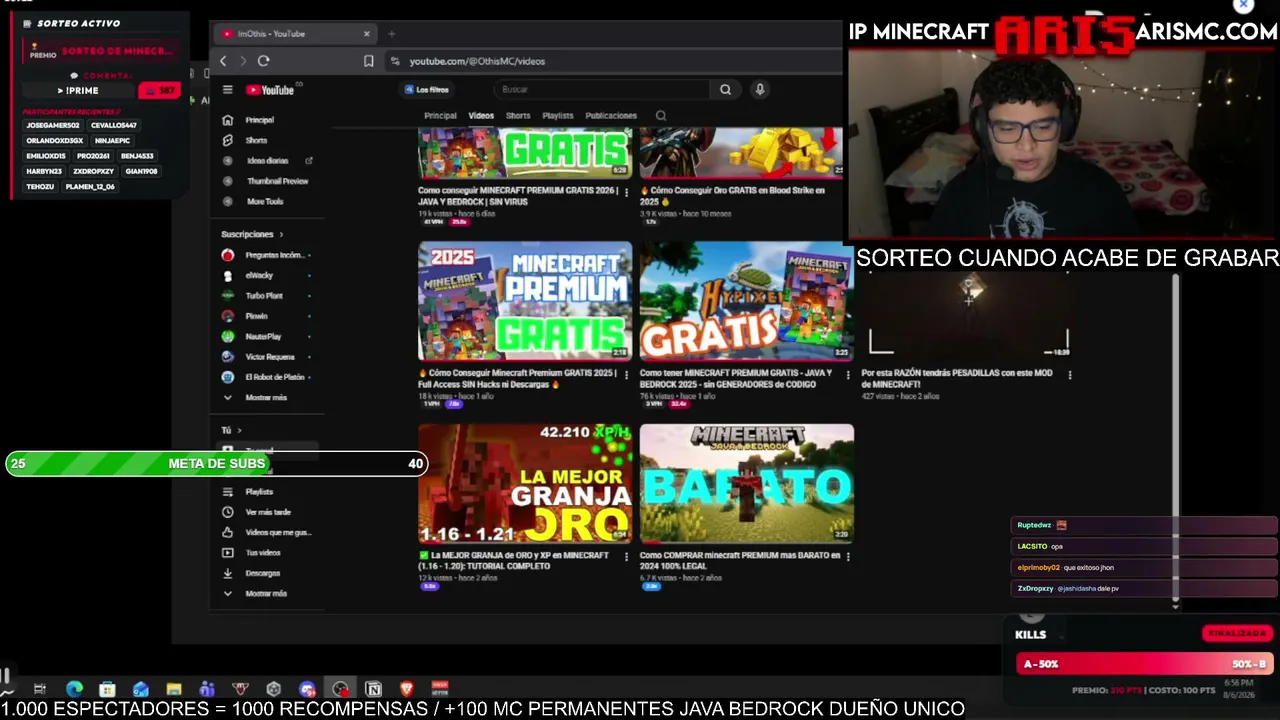
Task: Open a new browser tab with plus
Action: tap(391, 34)
